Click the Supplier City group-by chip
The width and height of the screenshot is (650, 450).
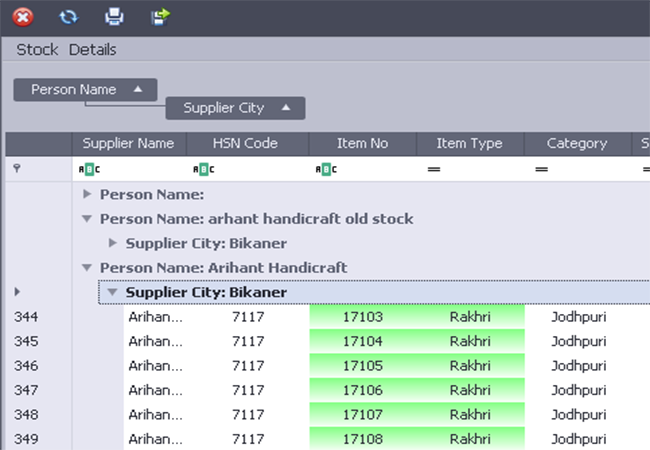[235, 108]
